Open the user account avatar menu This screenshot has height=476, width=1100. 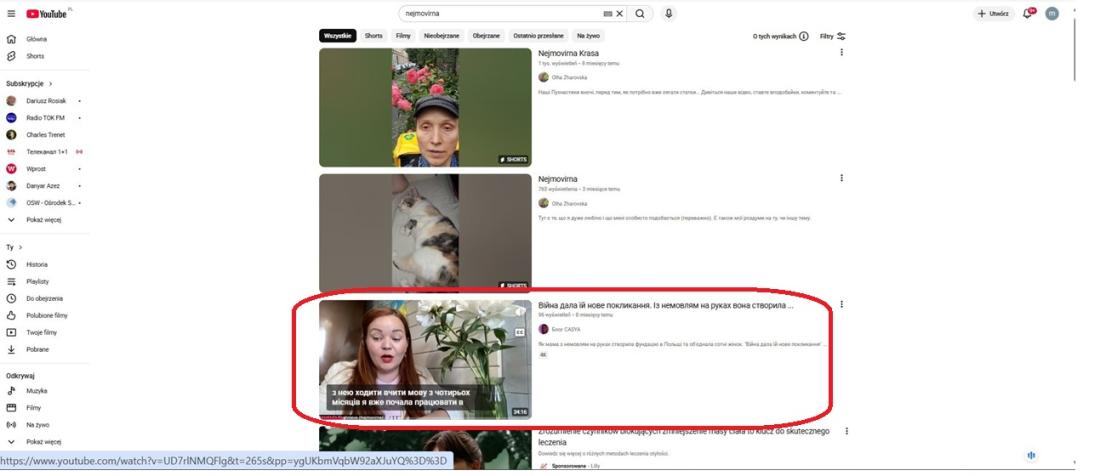1052,14
